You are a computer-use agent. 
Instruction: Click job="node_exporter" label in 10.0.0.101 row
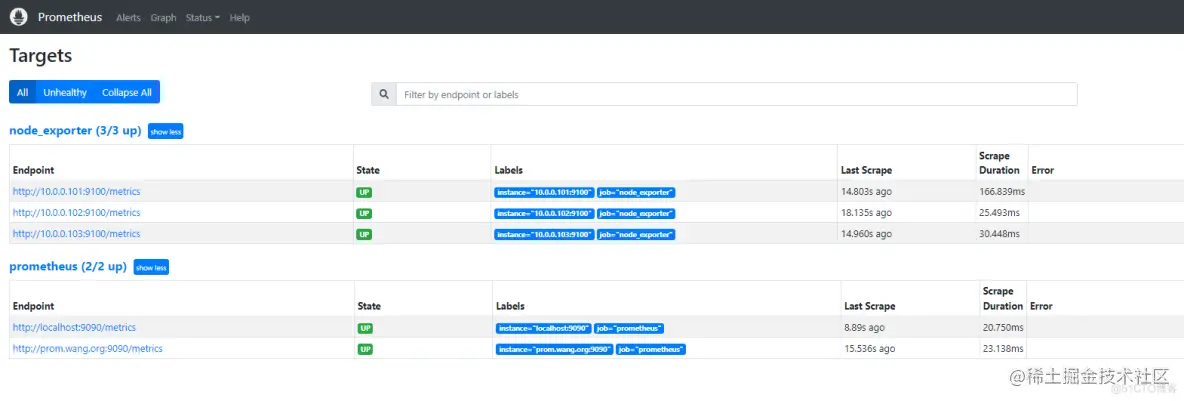point(636,193)
